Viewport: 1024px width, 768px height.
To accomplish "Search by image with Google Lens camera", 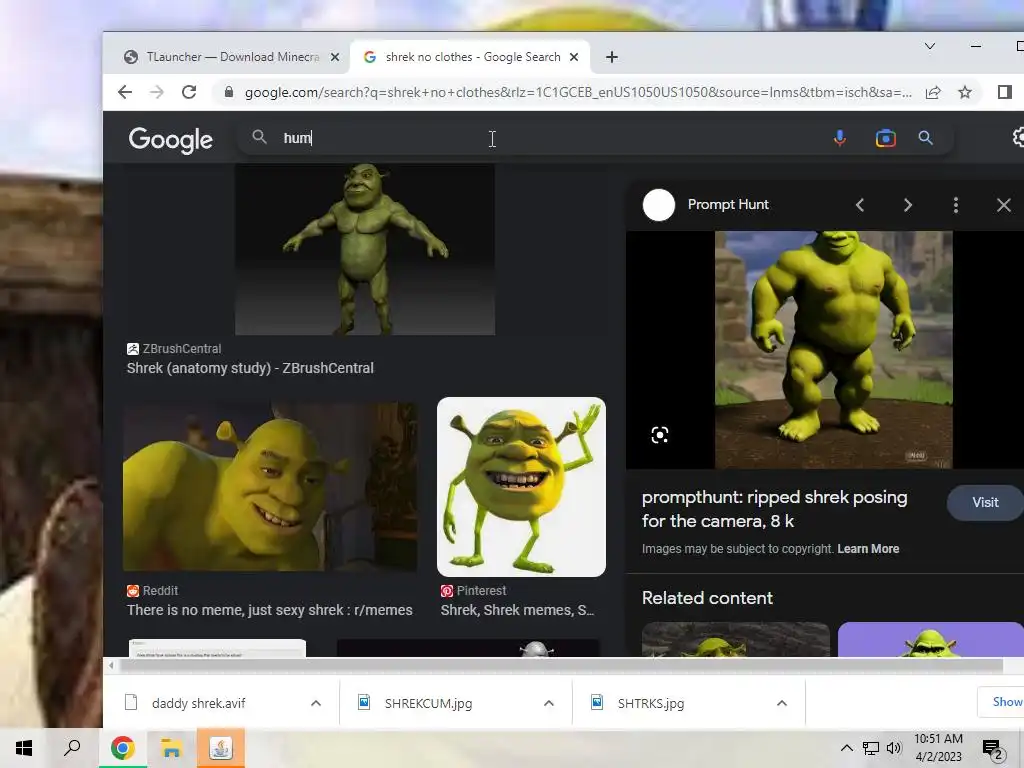I will tap(886, 138).
